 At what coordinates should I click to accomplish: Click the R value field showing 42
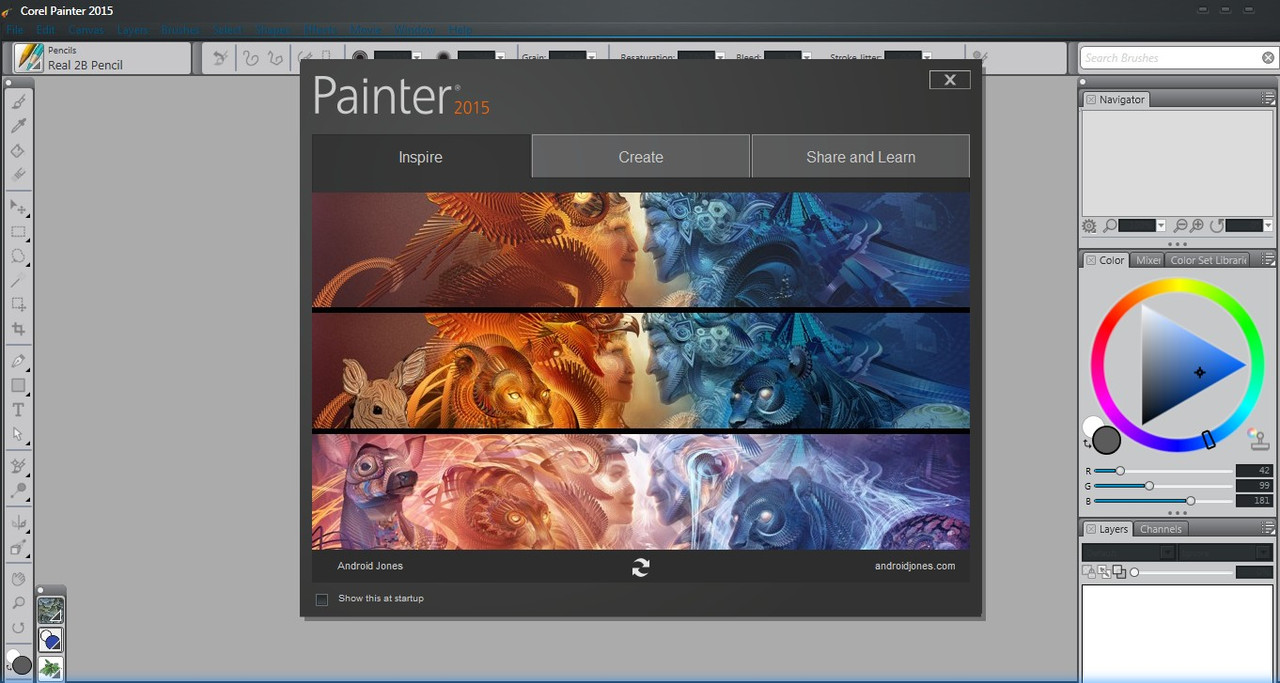pyautogui.click(x=1254, y=471)
